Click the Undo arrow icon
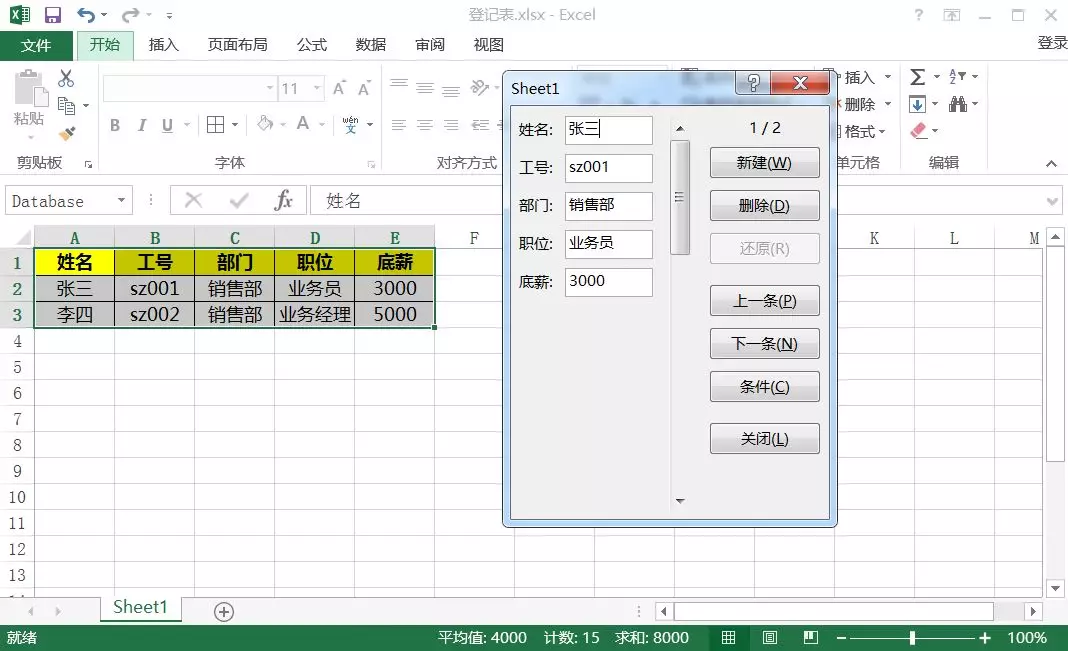 [x=86, y=14]
